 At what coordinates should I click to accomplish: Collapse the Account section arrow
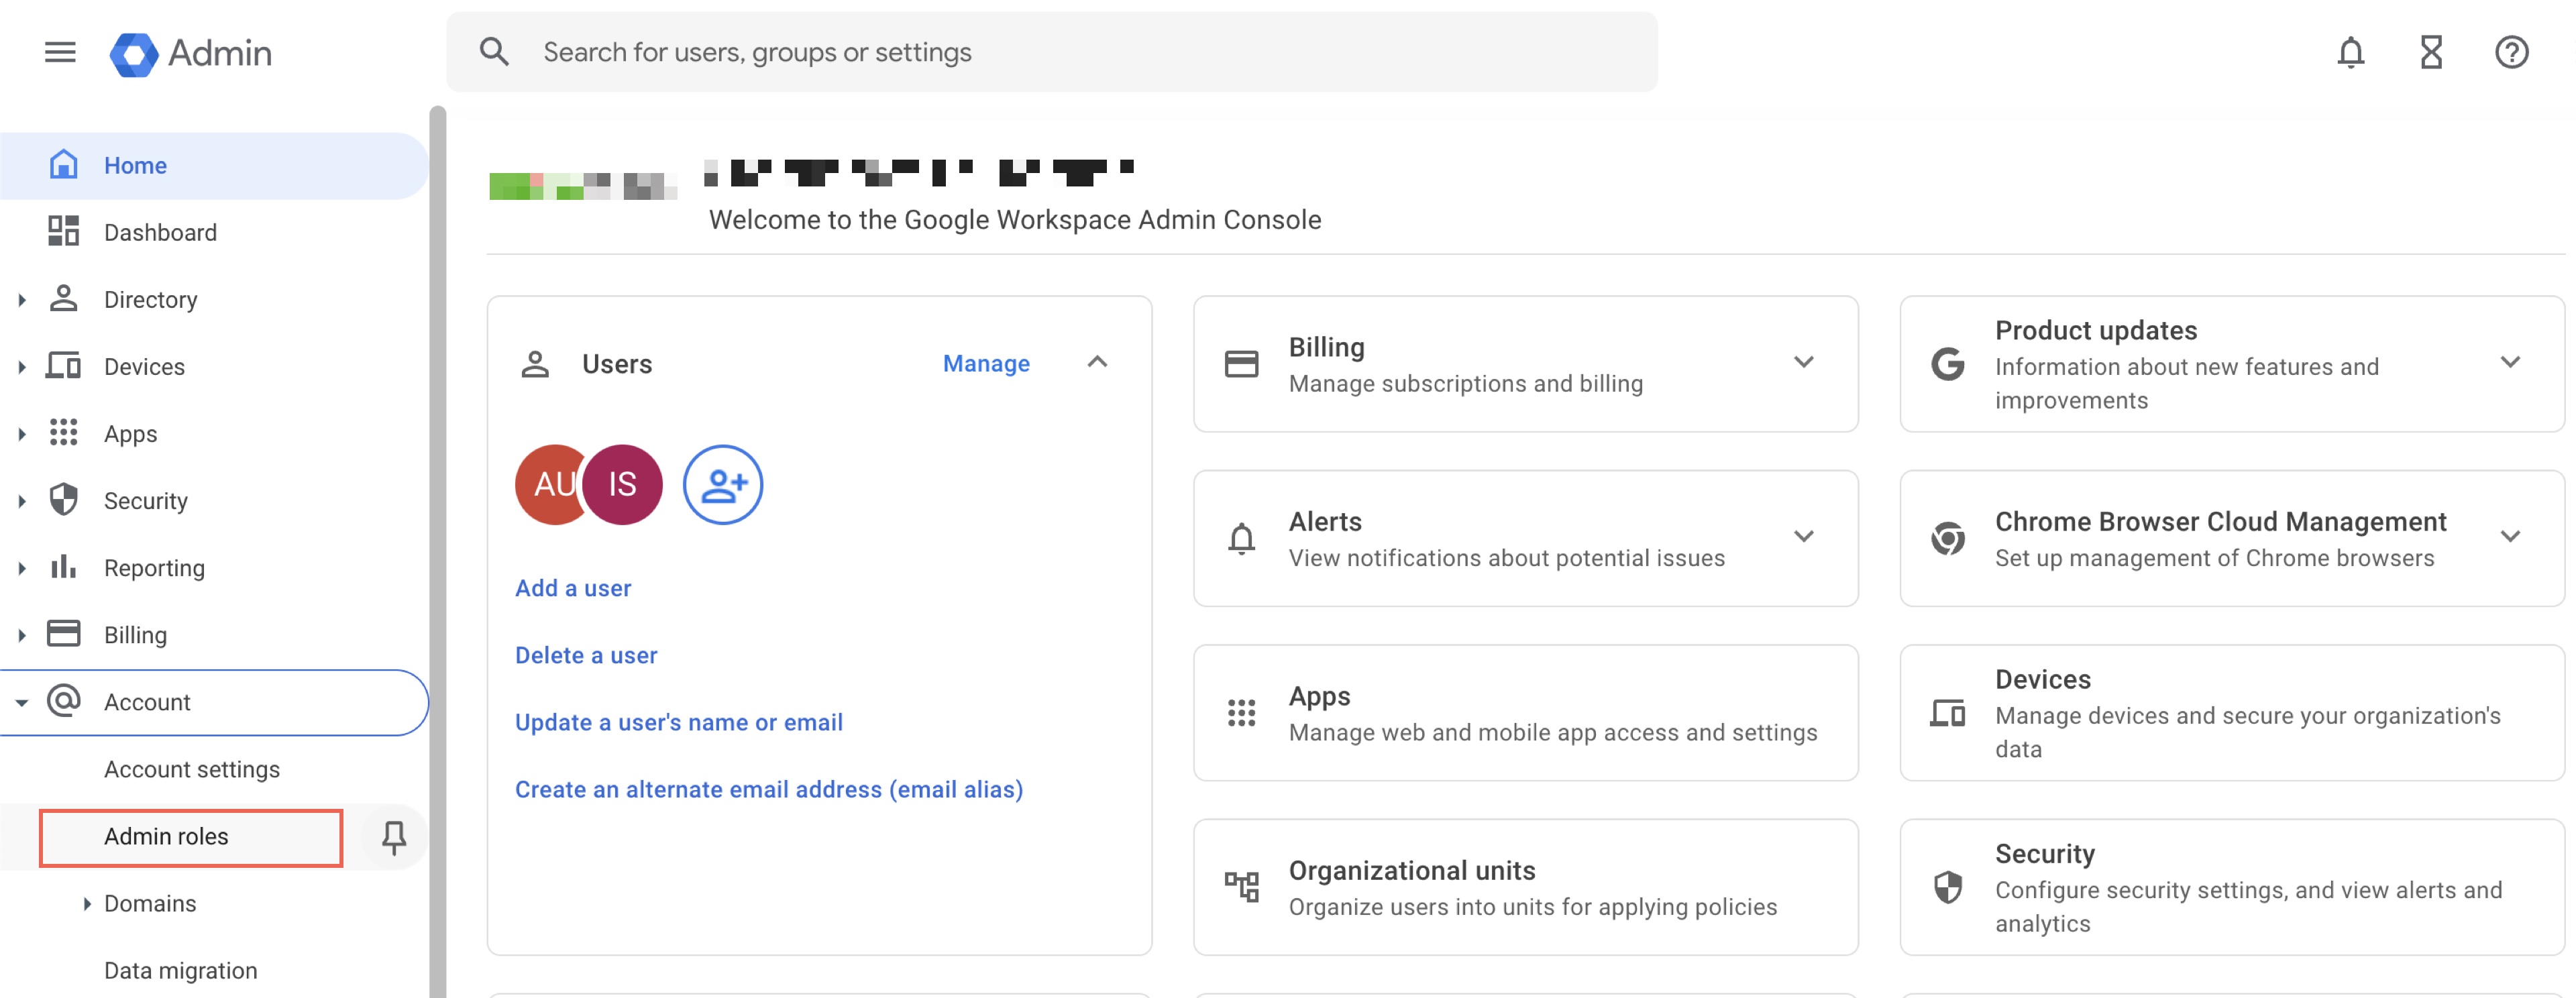[x=22, y=702]
